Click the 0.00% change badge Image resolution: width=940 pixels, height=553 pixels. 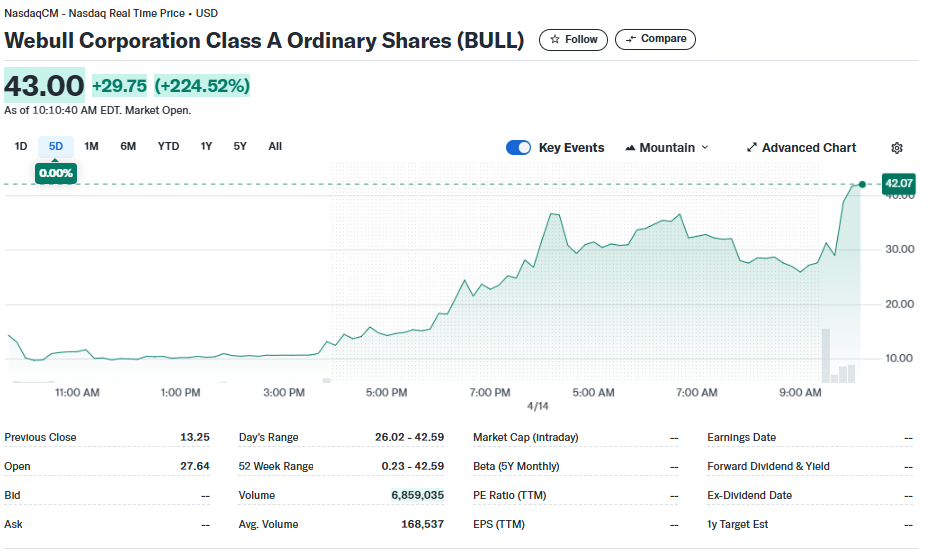tap(56, 173)
